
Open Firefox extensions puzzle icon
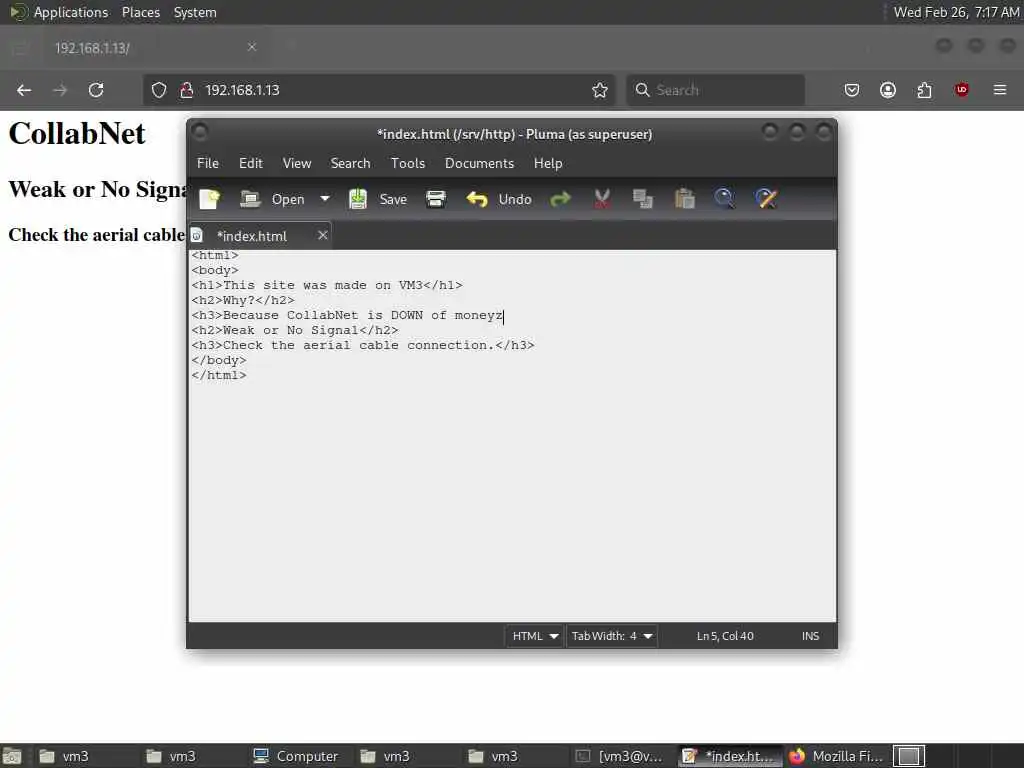925,90
